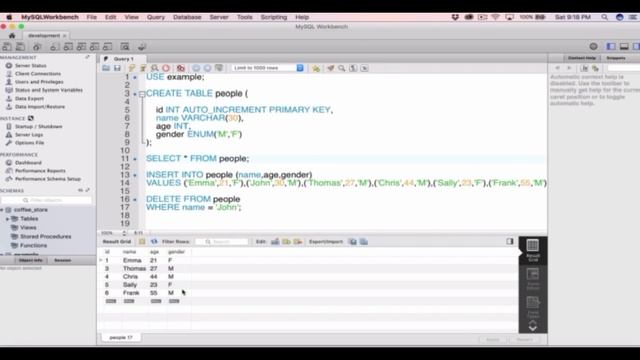This screenshot has height=360, width=640.
Task: Switch to the Session tab
Action: [x=62, y=260]
